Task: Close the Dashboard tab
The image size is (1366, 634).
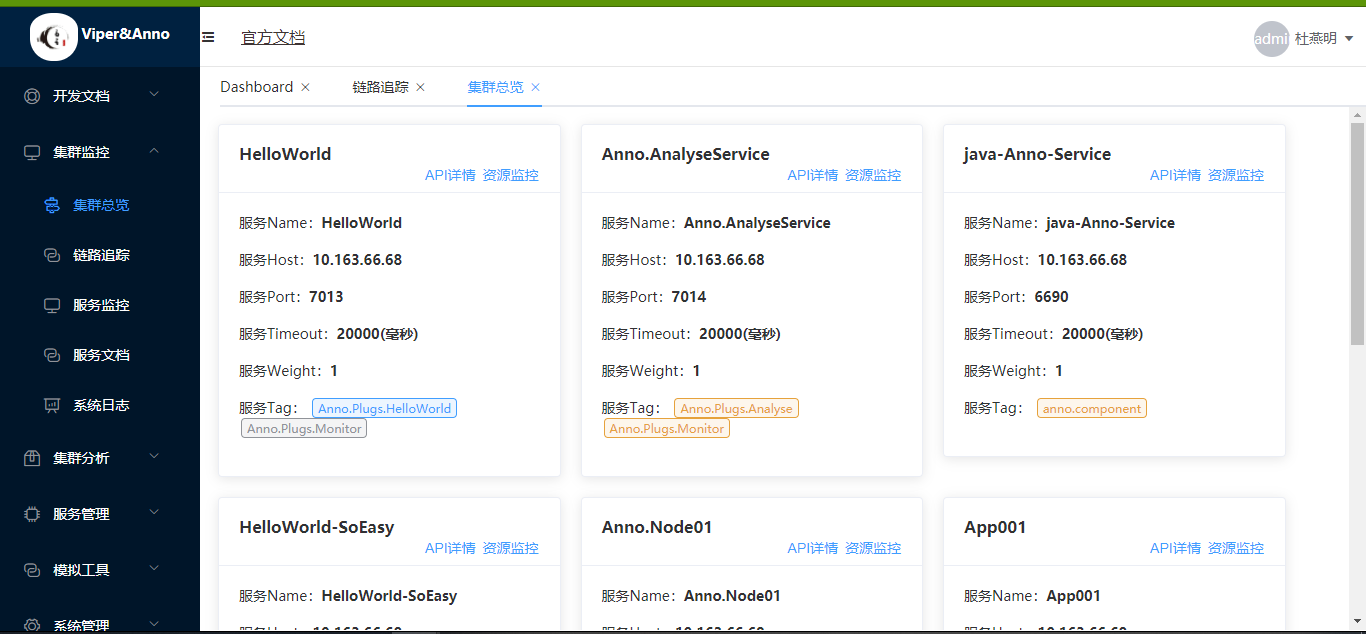Action: pyautogui.click(x=306, y=88)
